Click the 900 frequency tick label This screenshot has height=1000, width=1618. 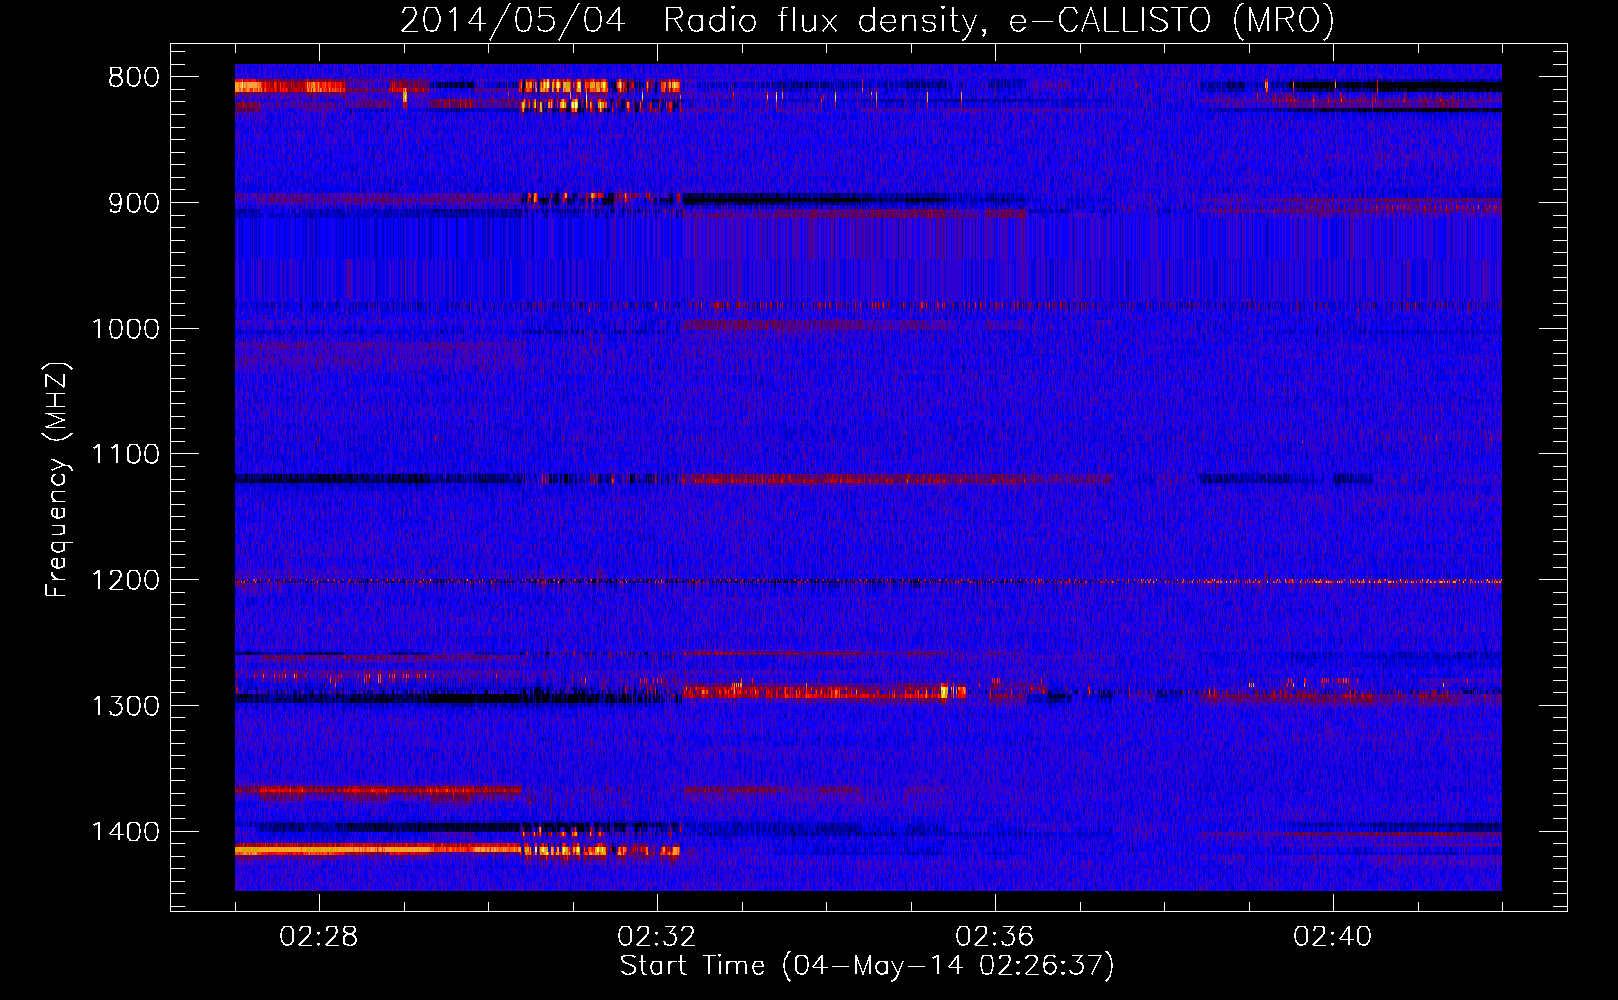click(x=134, y=203)
